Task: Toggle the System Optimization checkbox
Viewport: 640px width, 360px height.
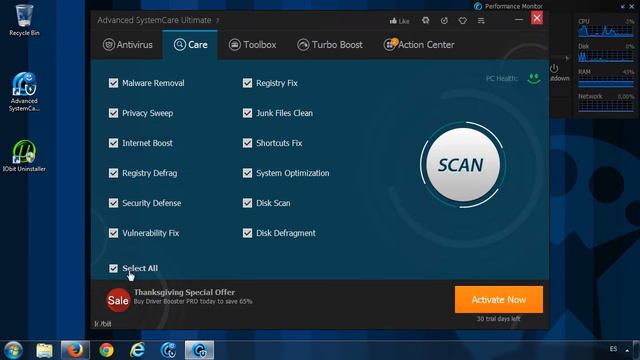Action: [247, 173]
